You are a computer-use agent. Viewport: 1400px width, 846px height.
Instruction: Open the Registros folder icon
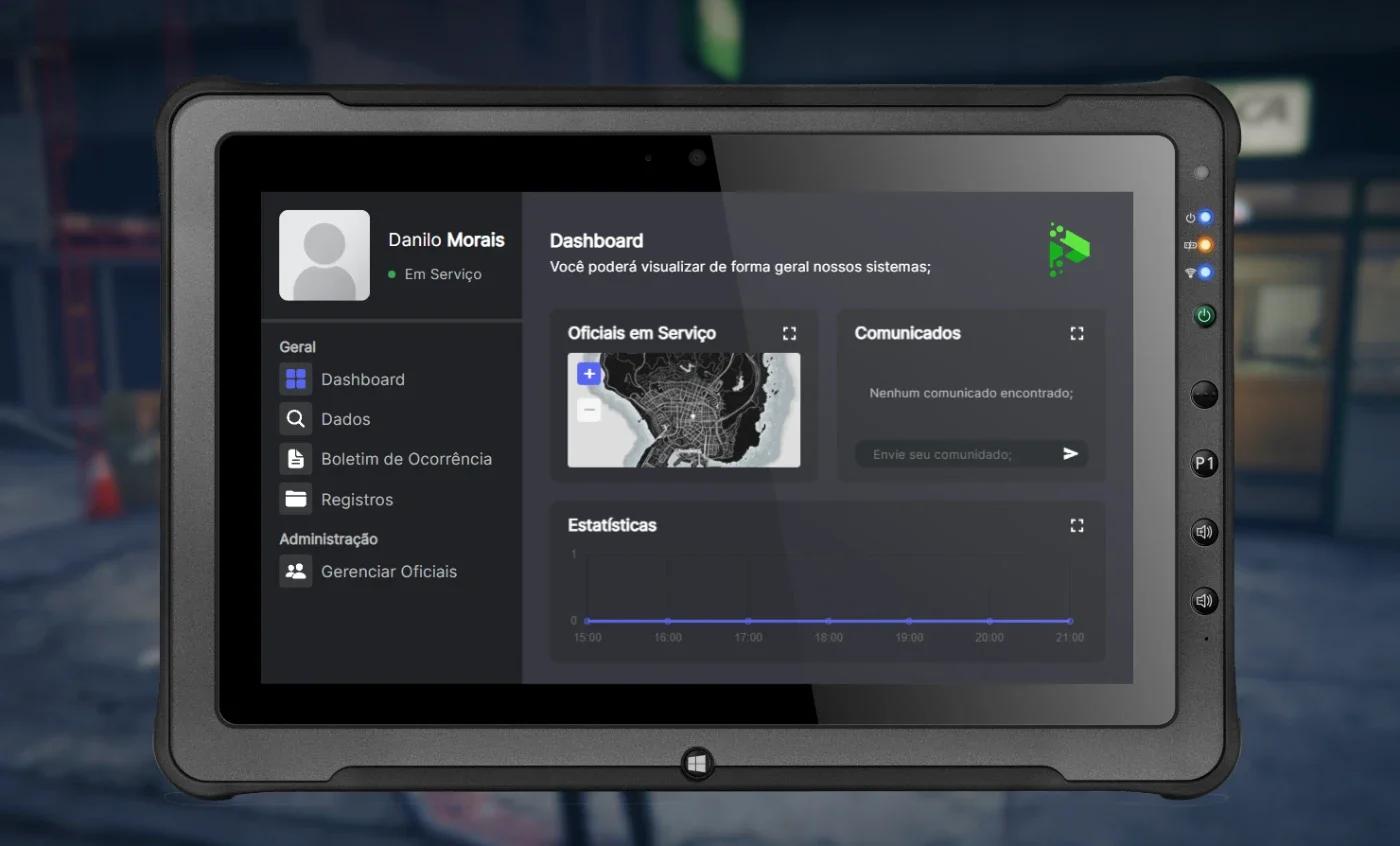click(296, 499)
